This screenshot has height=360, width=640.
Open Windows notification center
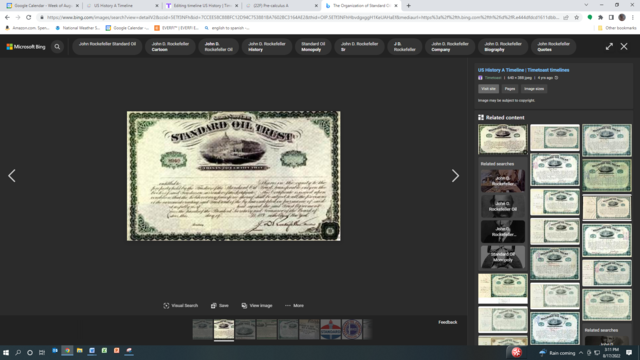629,353
